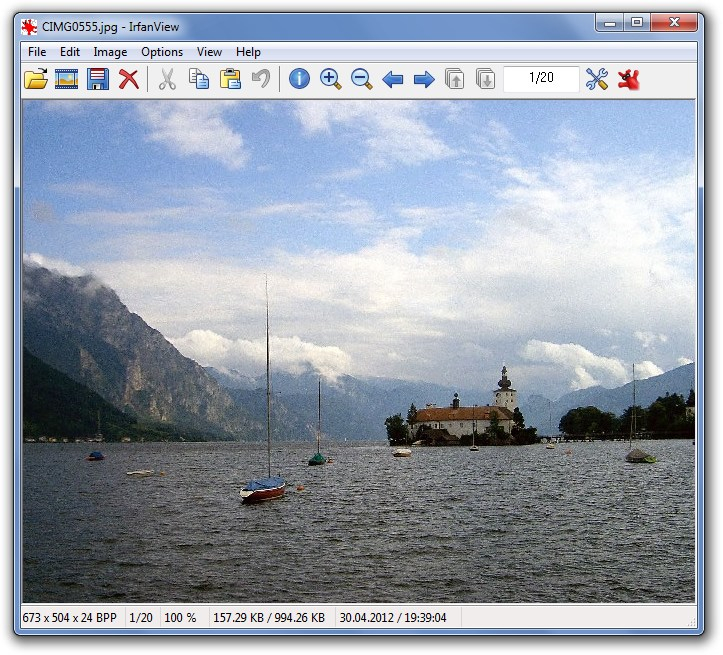Viewport: 723px width, 655px height.
Task: Cut the selection with the scissors icon
Action: [x=167, y=79]
